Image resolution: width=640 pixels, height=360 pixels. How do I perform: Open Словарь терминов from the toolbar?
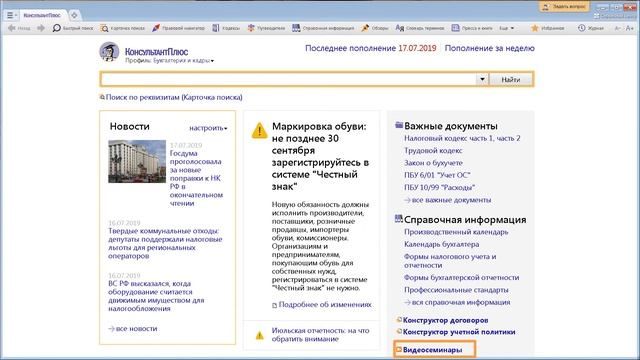[x=420, y=28]
